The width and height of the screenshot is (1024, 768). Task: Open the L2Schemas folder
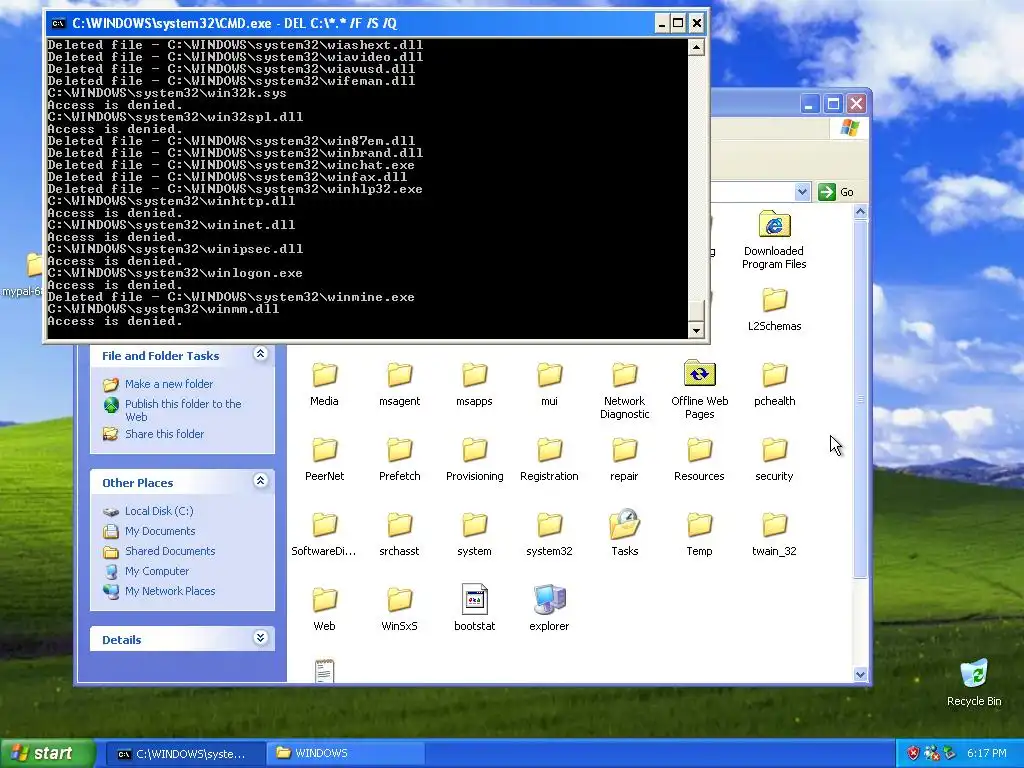pyautogui.click(x=775, y=310)
